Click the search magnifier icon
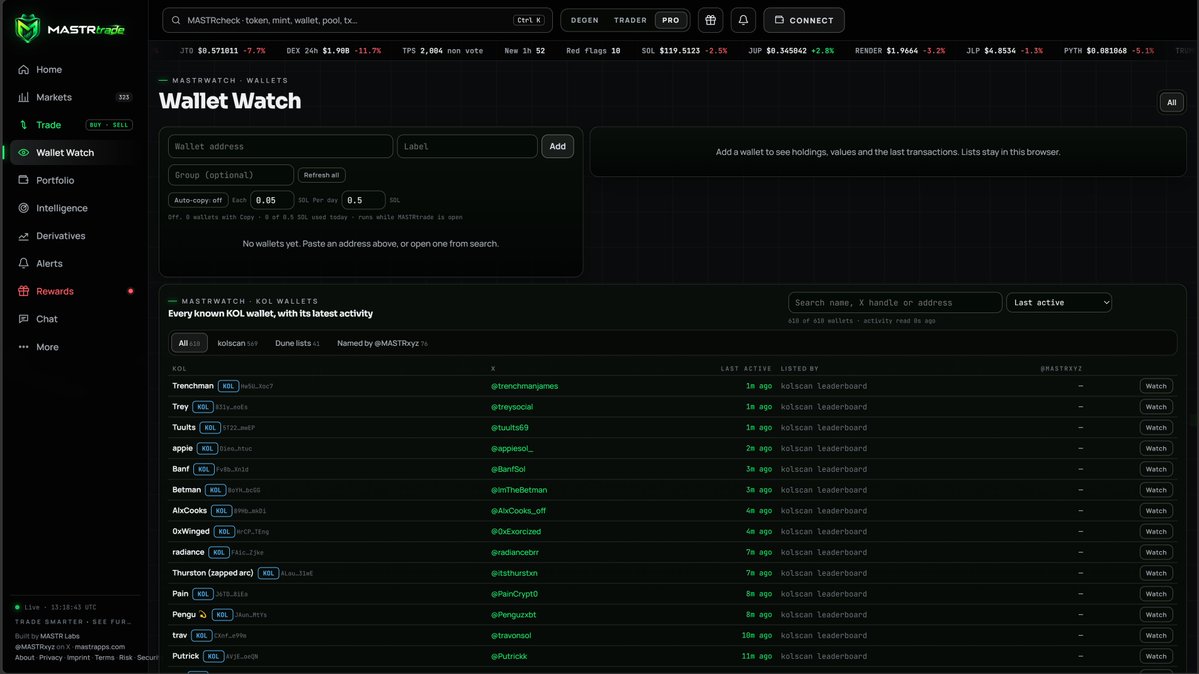This screenshot has width=1199, height=674. pos(176,21)
